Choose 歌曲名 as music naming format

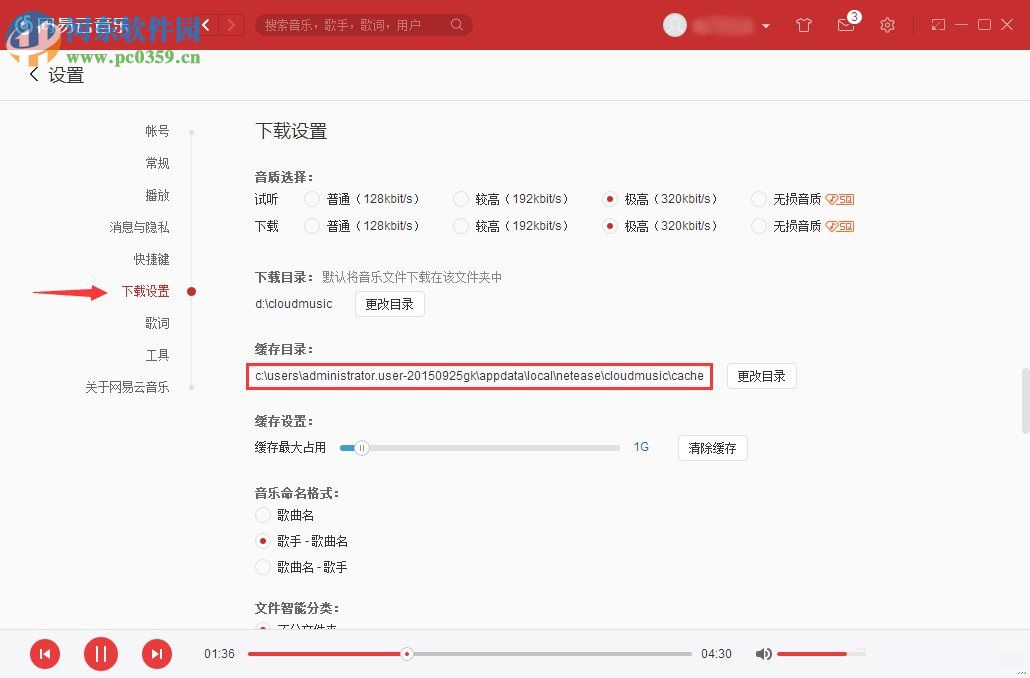261,515
